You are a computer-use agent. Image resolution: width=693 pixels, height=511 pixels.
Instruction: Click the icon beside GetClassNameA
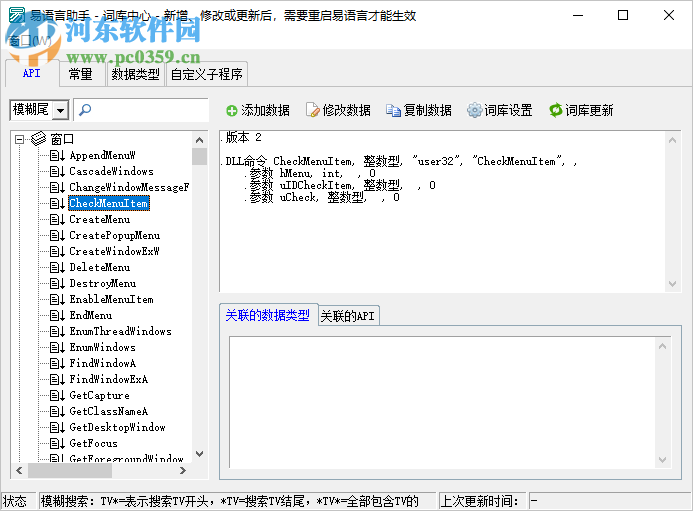[57, 411]
